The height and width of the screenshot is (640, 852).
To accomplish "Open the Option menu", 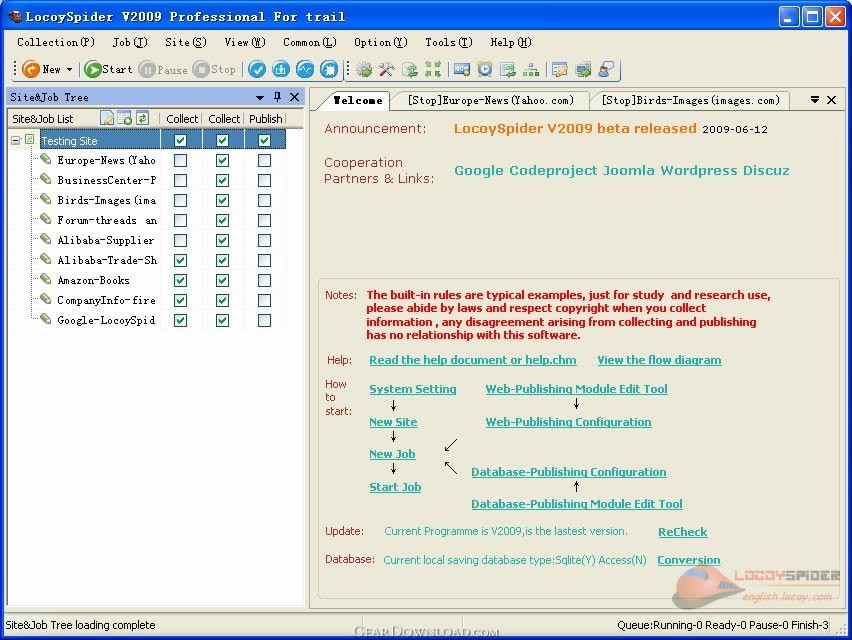I will coord(380,42).
